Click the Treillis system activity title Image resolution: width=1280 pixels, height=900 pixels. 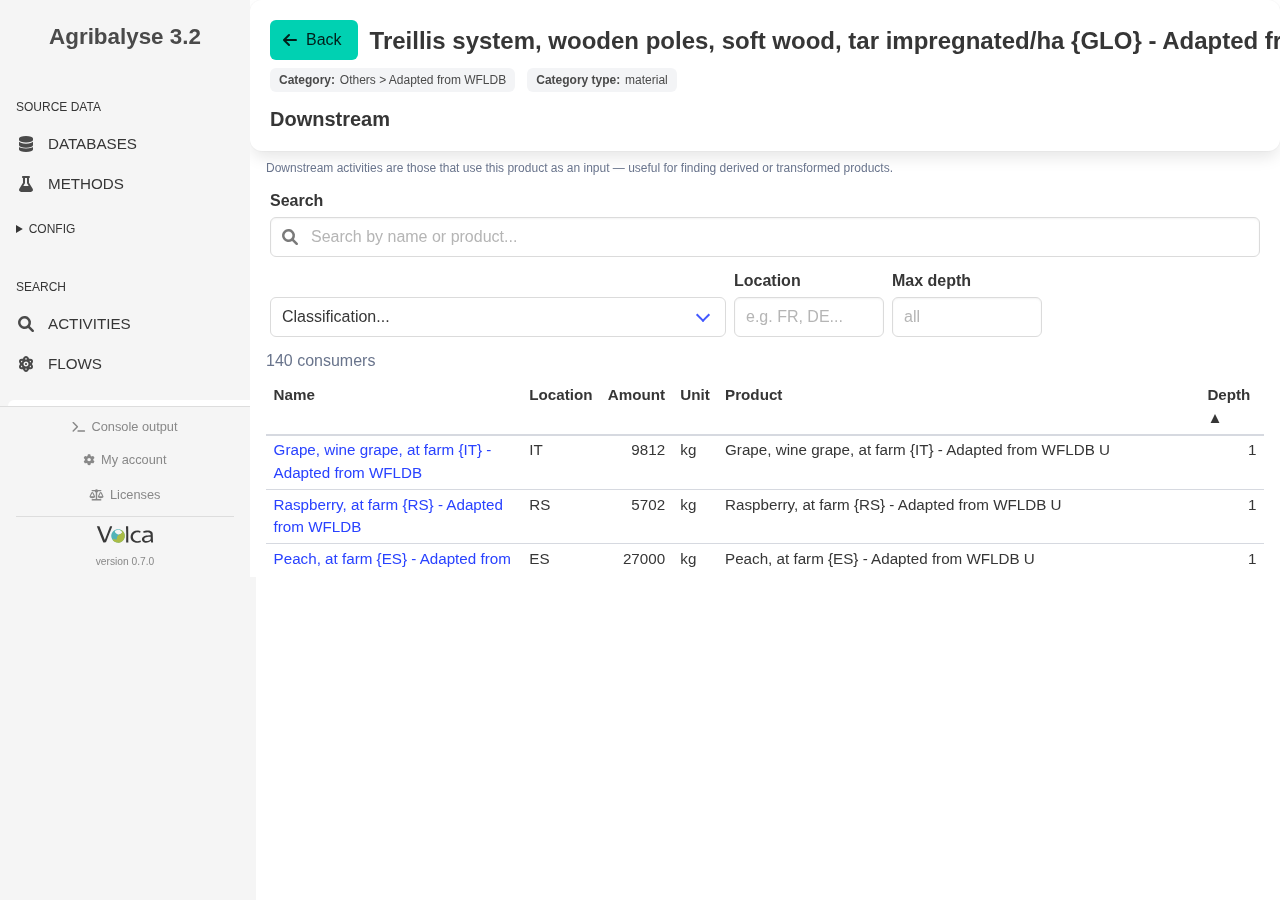[825, 41]
